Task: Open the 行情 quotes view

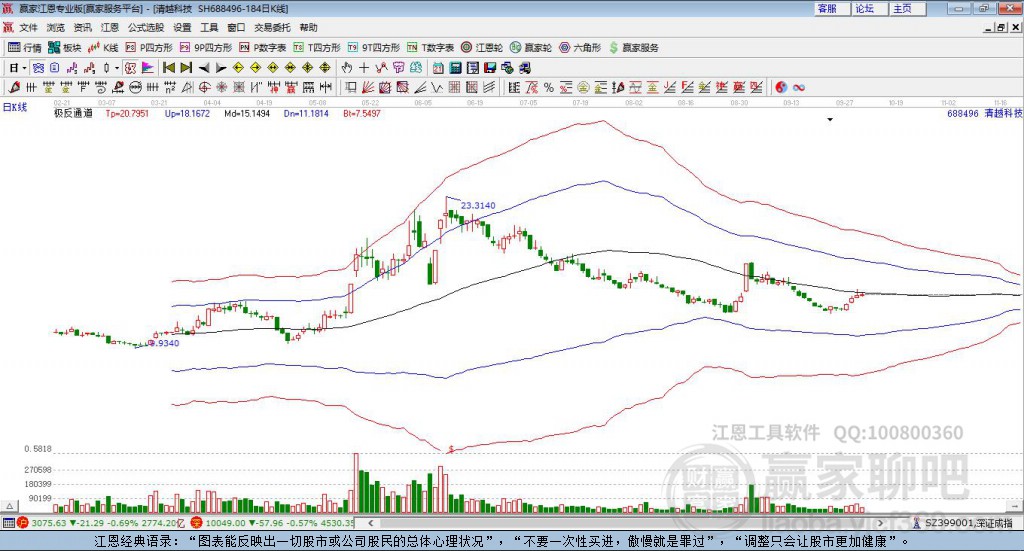Action: coord(25,48)
